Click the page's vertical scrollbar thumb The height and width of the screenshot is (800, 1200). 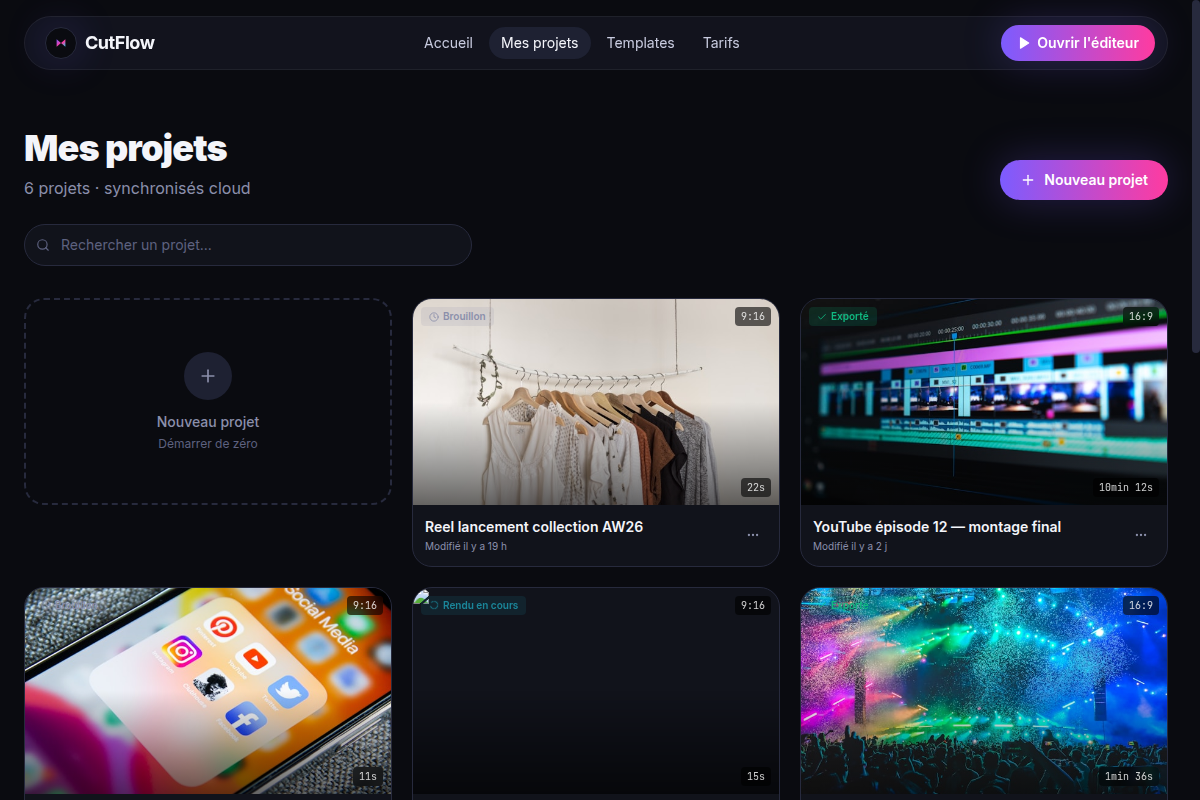click(x=1196, y=175)
